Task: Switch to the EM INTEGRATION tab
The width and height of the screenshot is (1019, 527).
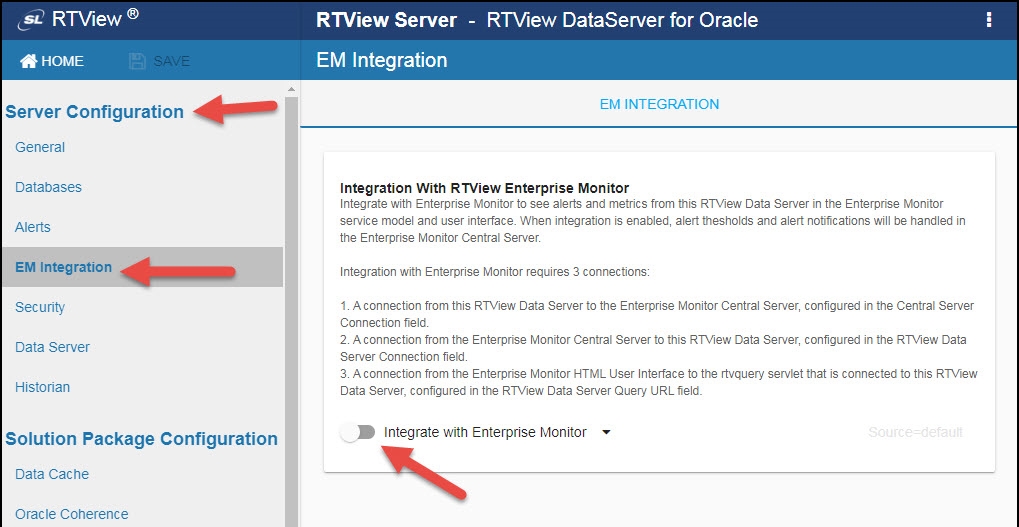Action: 659,104
